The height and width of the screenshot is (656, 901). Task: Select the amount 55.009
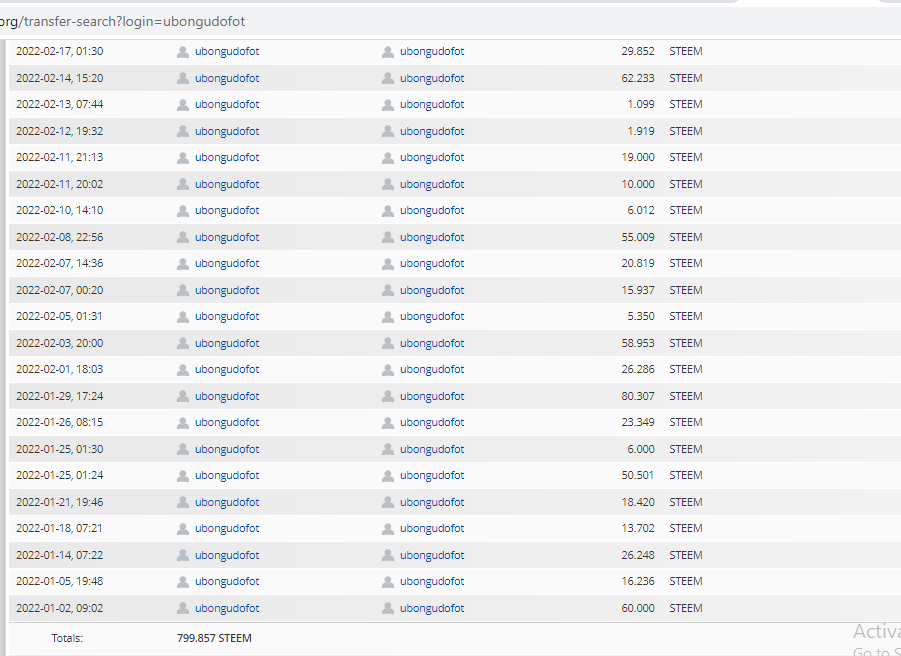[638, 237]
